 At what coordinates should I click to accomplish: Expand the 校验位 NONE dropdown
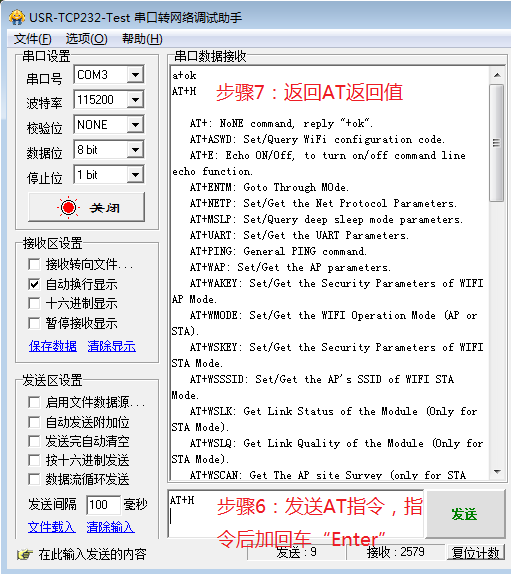135,125
